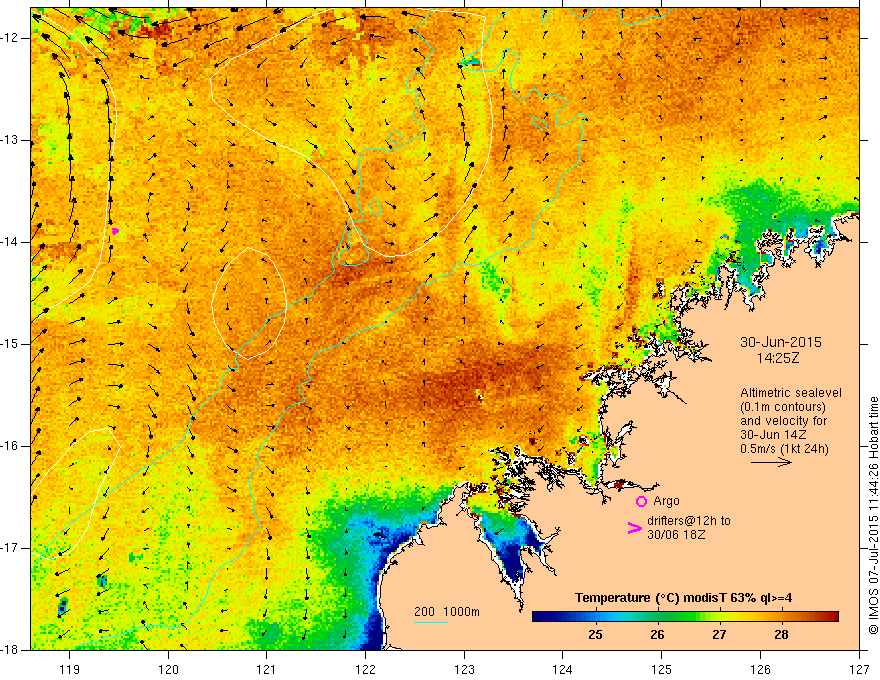880x680 pixels.
Task: Click the -18 latitude axis label
Action: (x=11, y=650)
